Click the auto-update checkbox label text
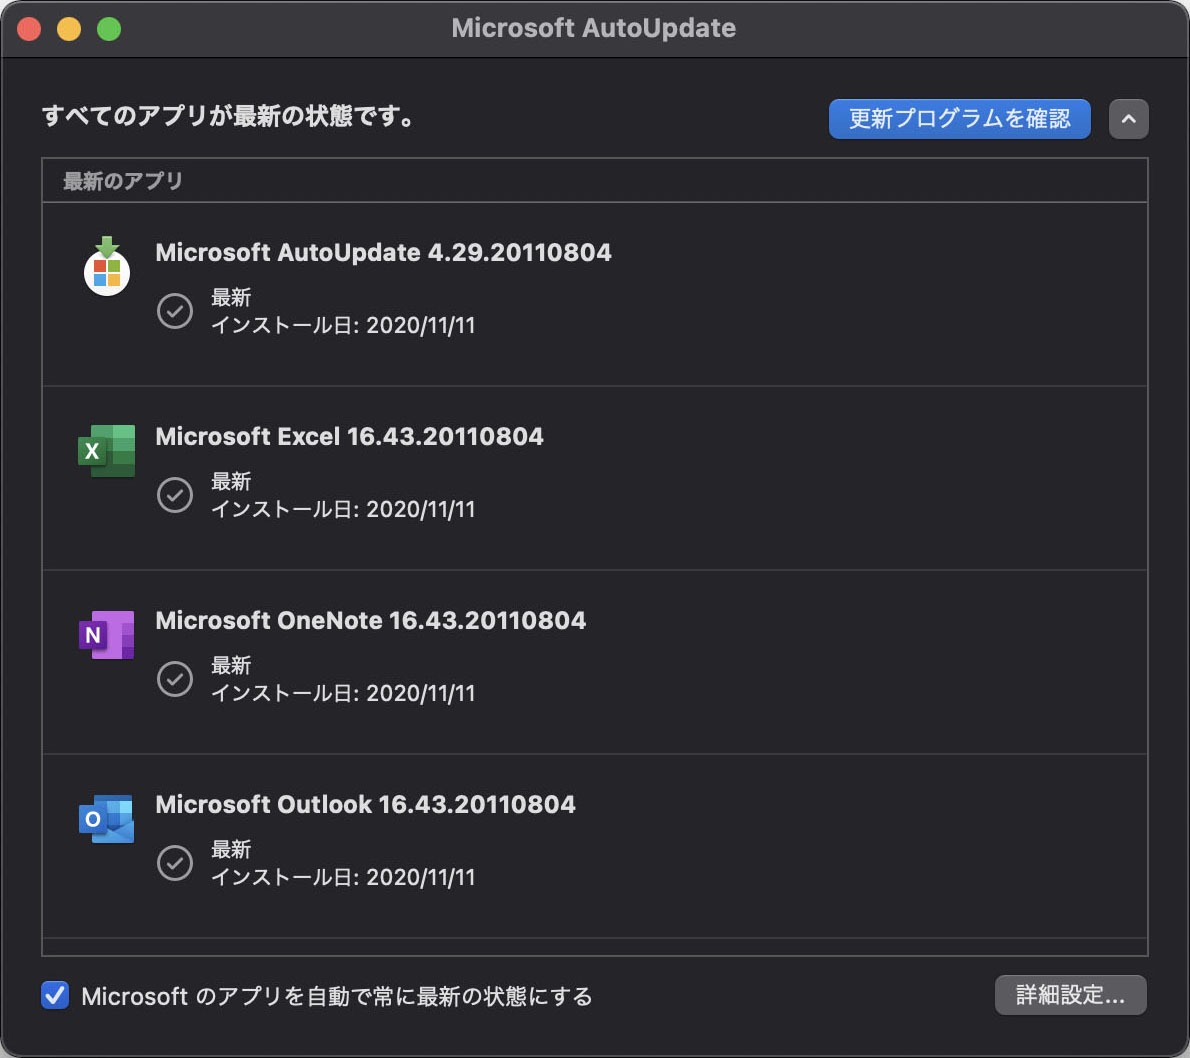The image size is (1190, 1058). 337,996
